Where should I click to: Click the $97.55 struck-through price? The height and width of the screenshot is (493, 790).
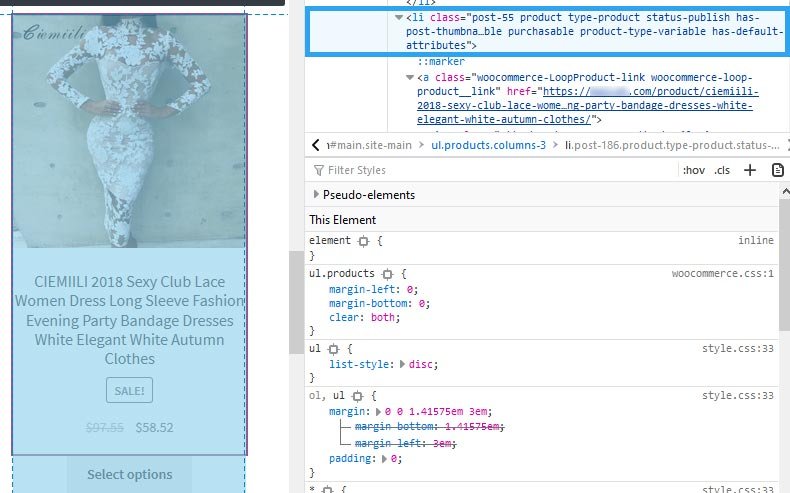pyautogui.click(x=104, y=428)
